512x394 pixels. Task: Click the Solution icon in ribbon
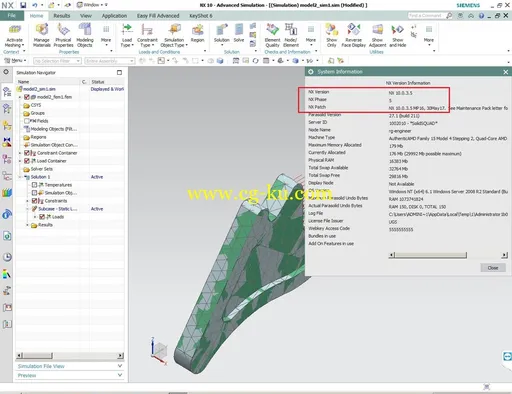point(221,30)
